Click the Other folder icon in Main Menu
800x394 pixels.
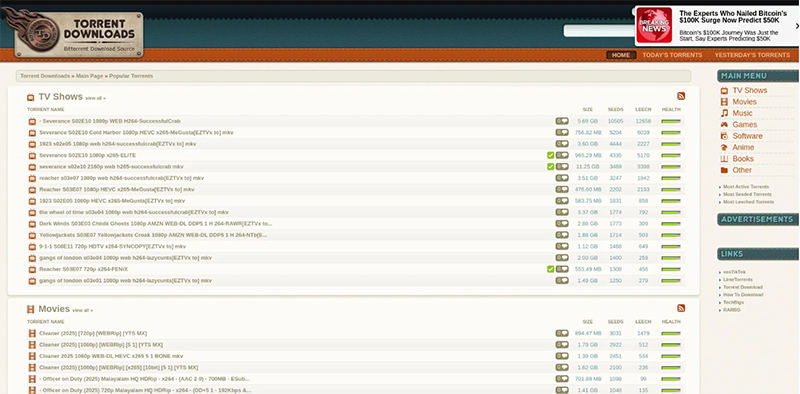pyautogui.click(x=724, y=170)
